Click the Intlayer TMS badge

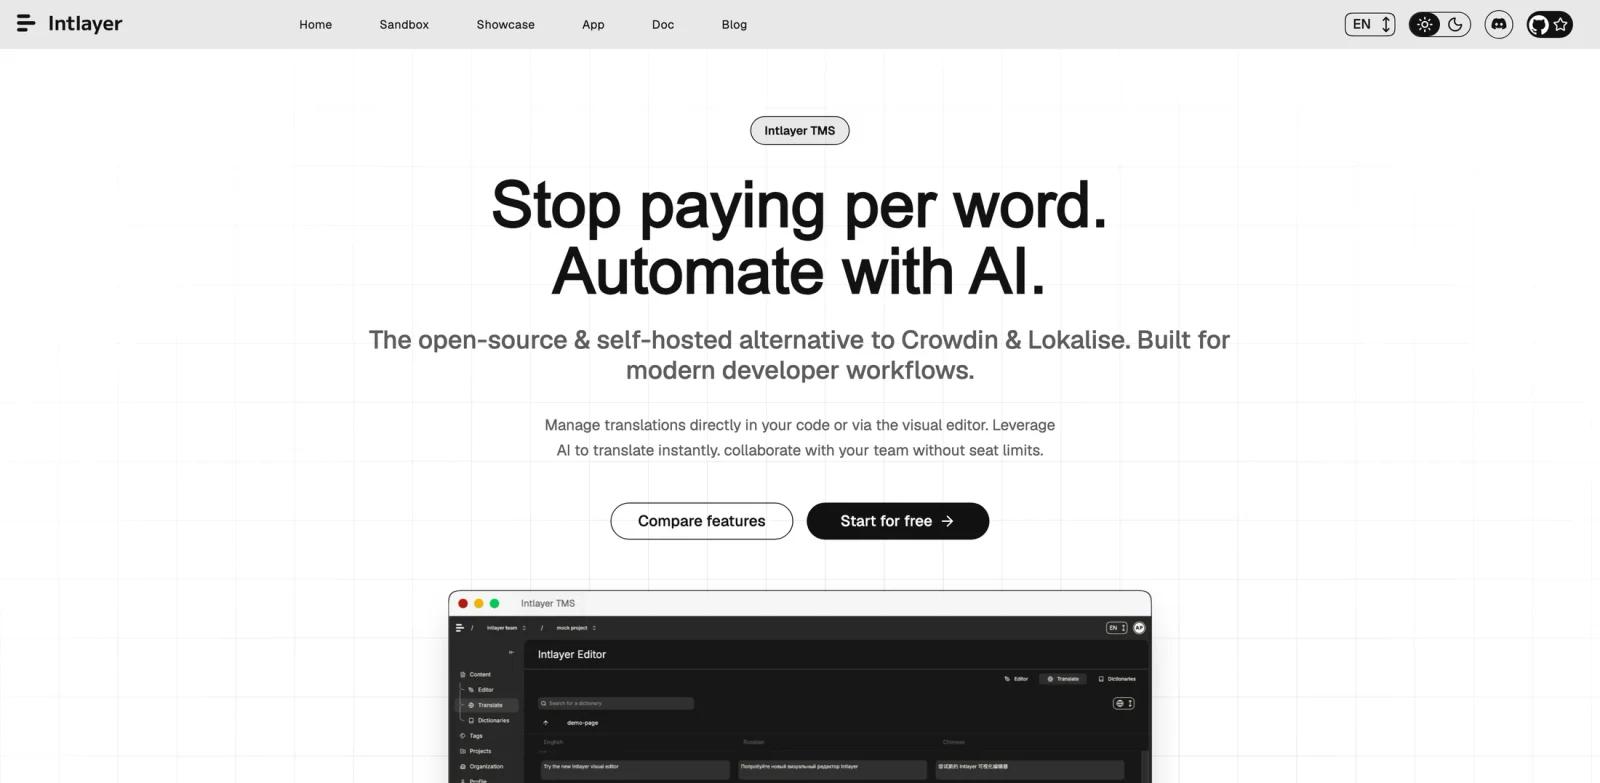800,130
